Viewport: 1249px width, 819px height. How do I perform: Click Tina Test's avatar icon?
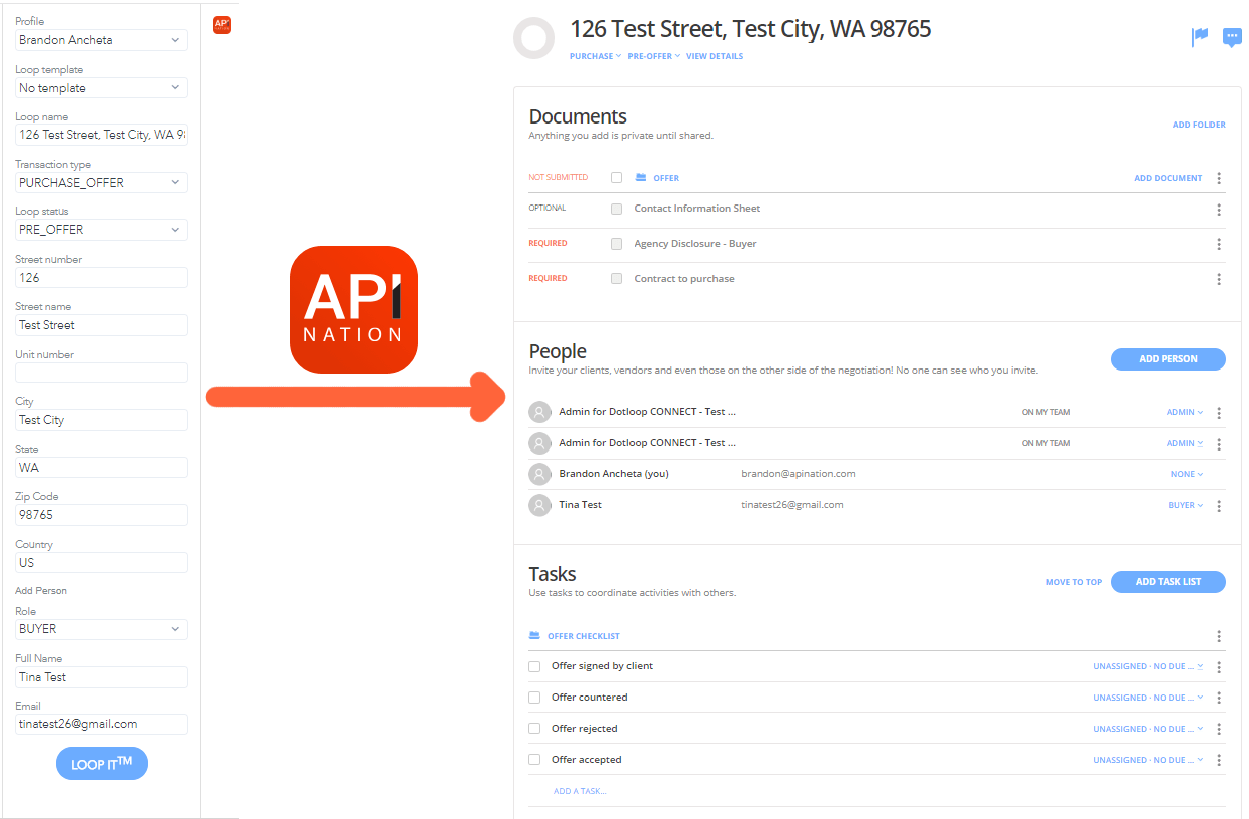click(x=540, y=505)
